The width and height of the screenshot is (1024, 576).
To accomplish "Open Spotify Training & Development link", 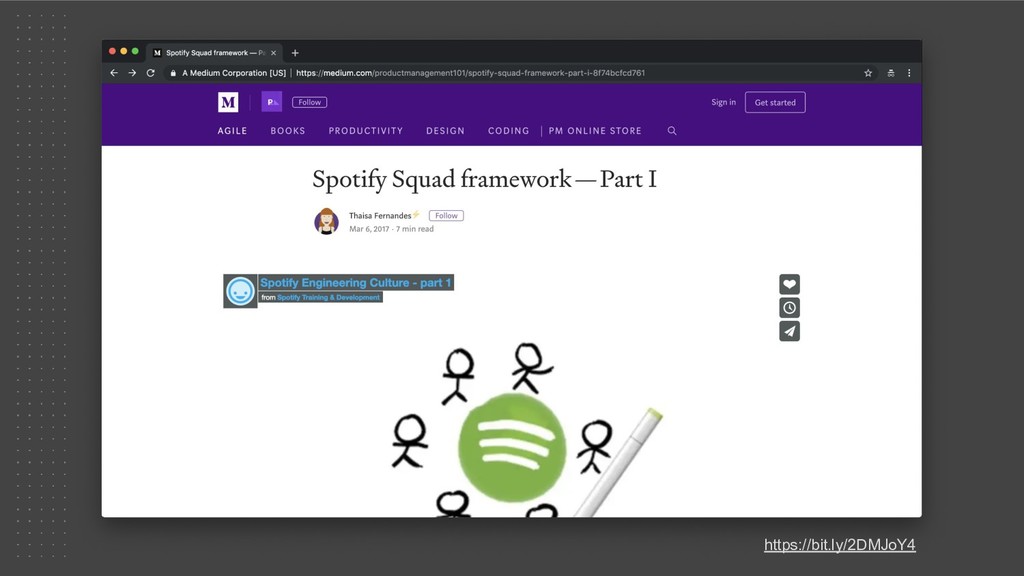I will 328,297.
